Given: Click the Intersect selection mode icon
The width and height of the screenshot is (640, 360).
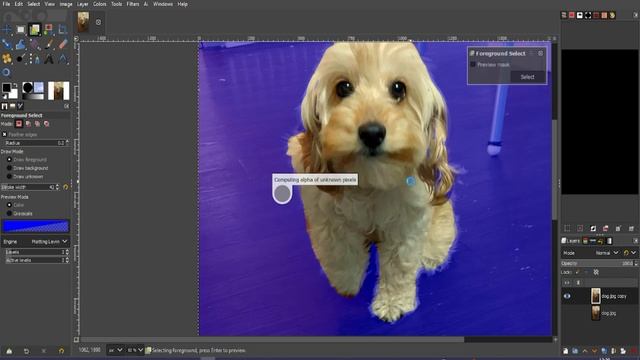Looking at the screenshot, I should (47, 124).
